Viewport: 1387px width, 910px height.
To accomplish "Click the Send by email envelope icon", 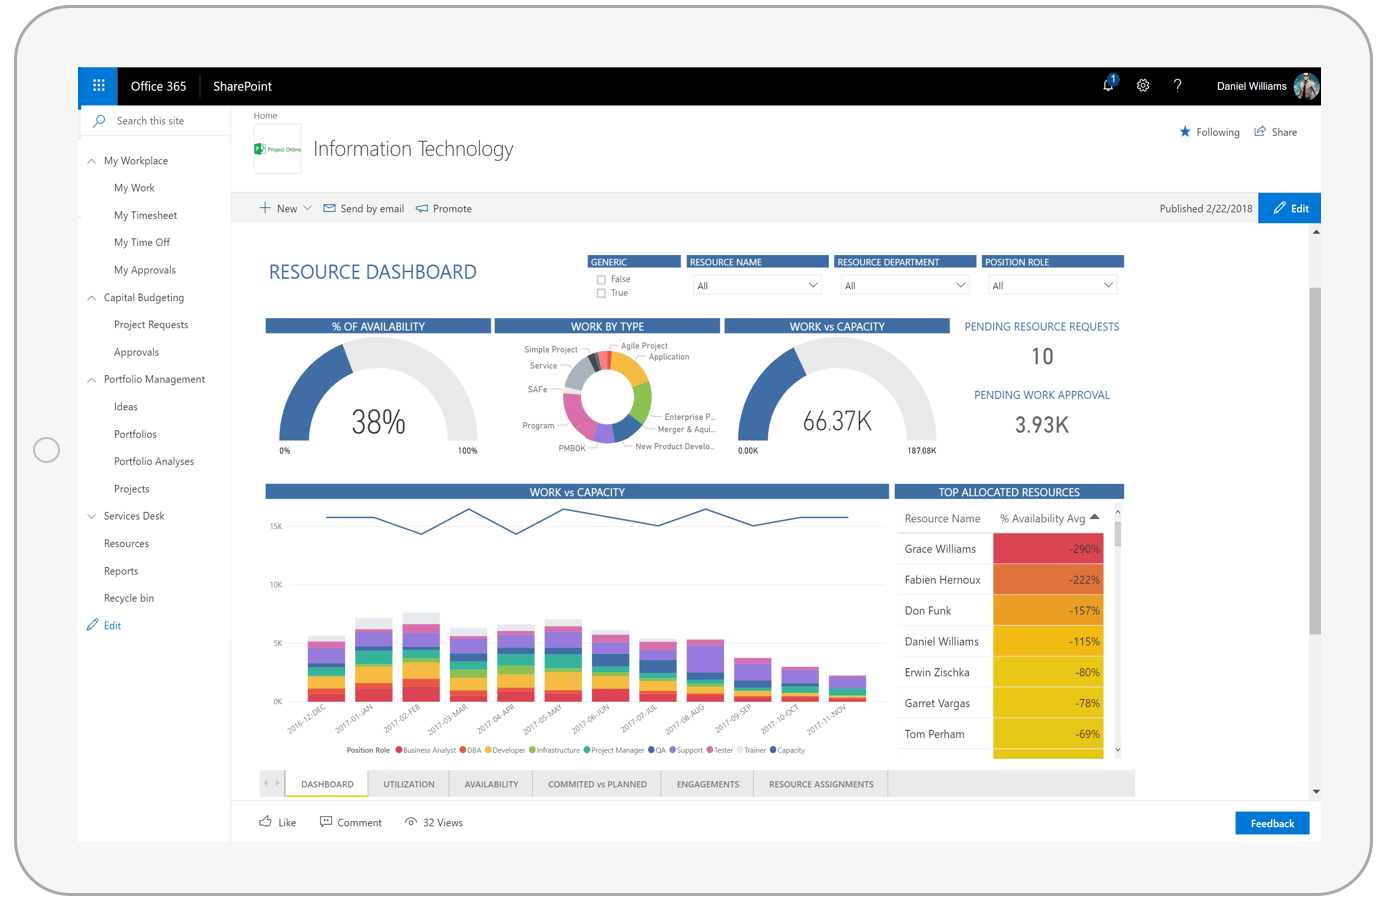I will pyautogui.click(x=329, y=208).
